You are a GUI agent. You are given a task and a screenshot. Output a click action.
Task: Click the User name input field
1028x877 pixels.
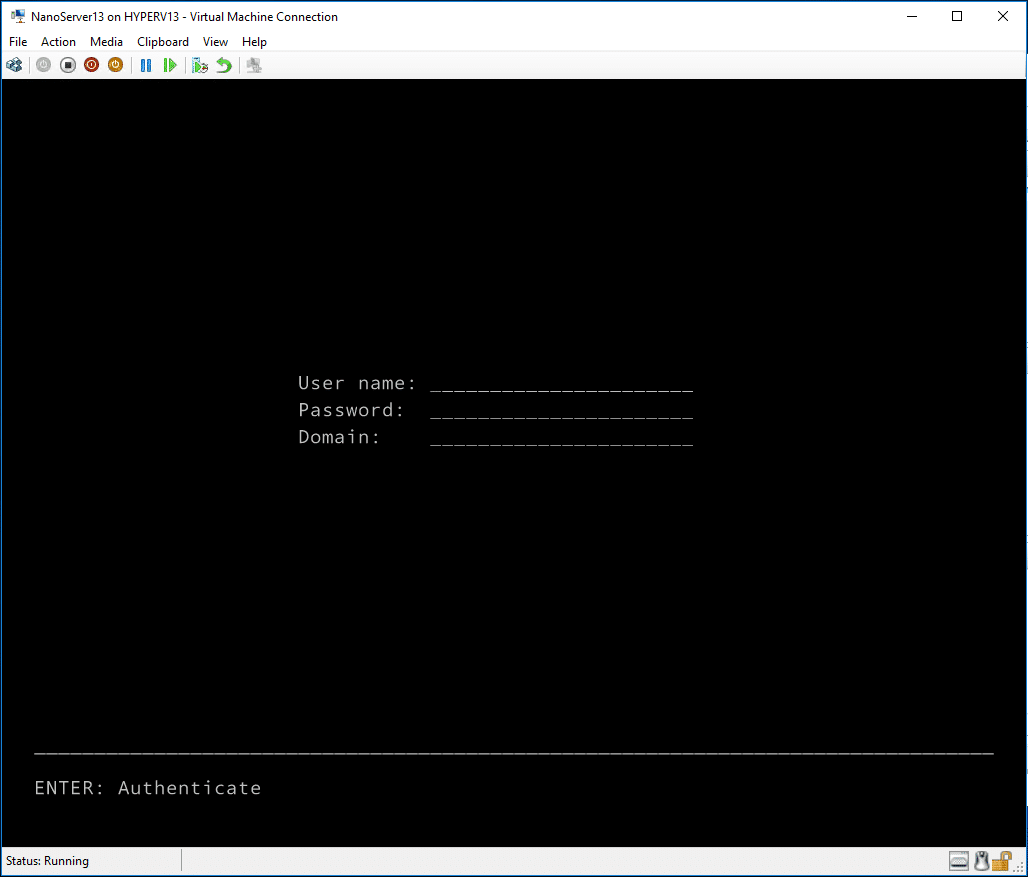pyautogui.click(x=561, y=383)
